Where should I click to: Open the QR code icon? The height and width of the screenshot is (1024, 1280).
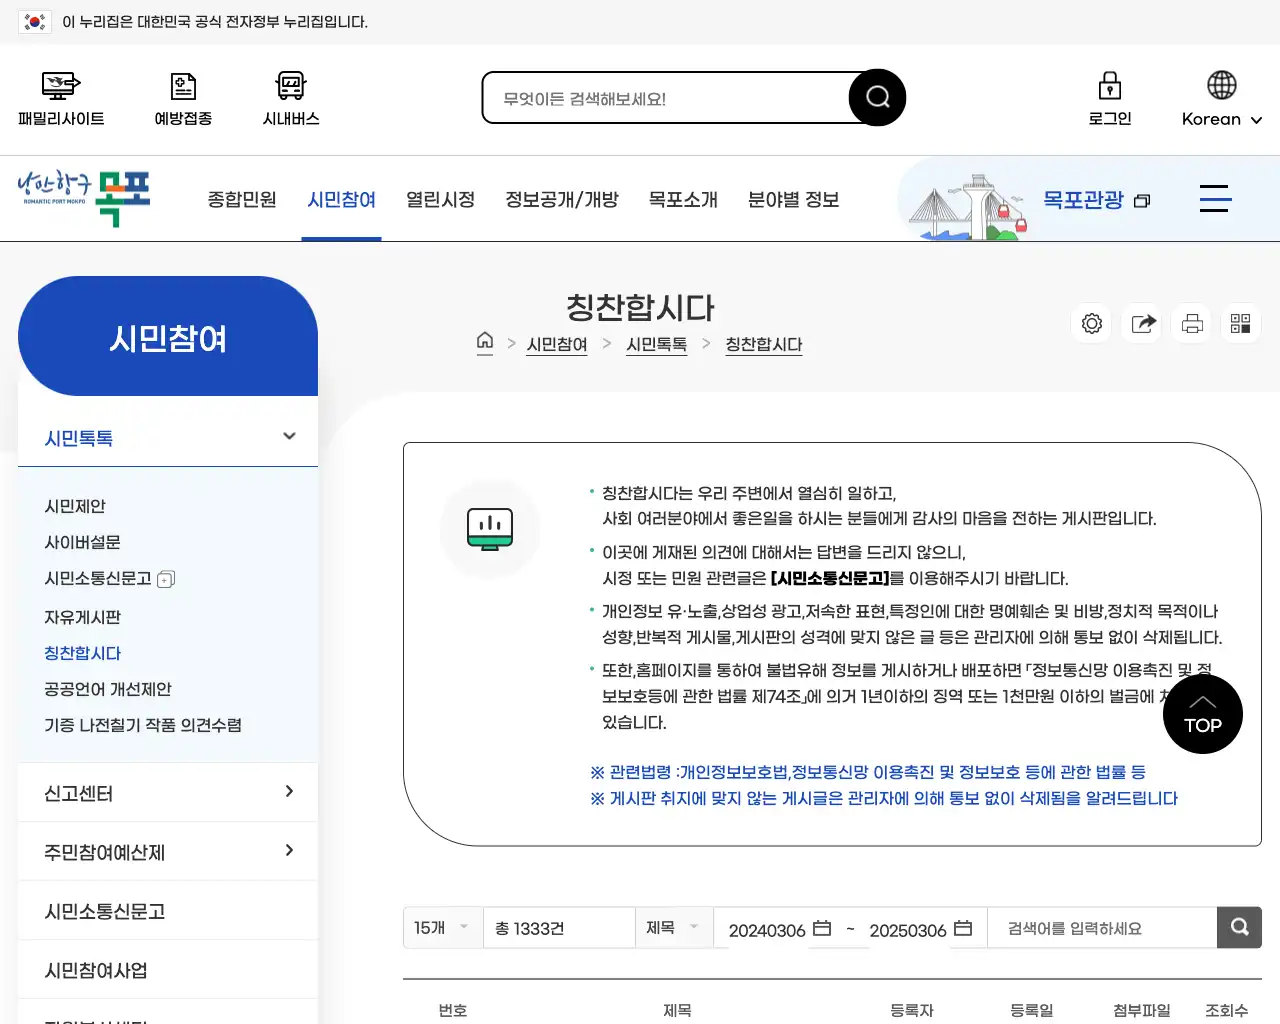[1240, 323]
